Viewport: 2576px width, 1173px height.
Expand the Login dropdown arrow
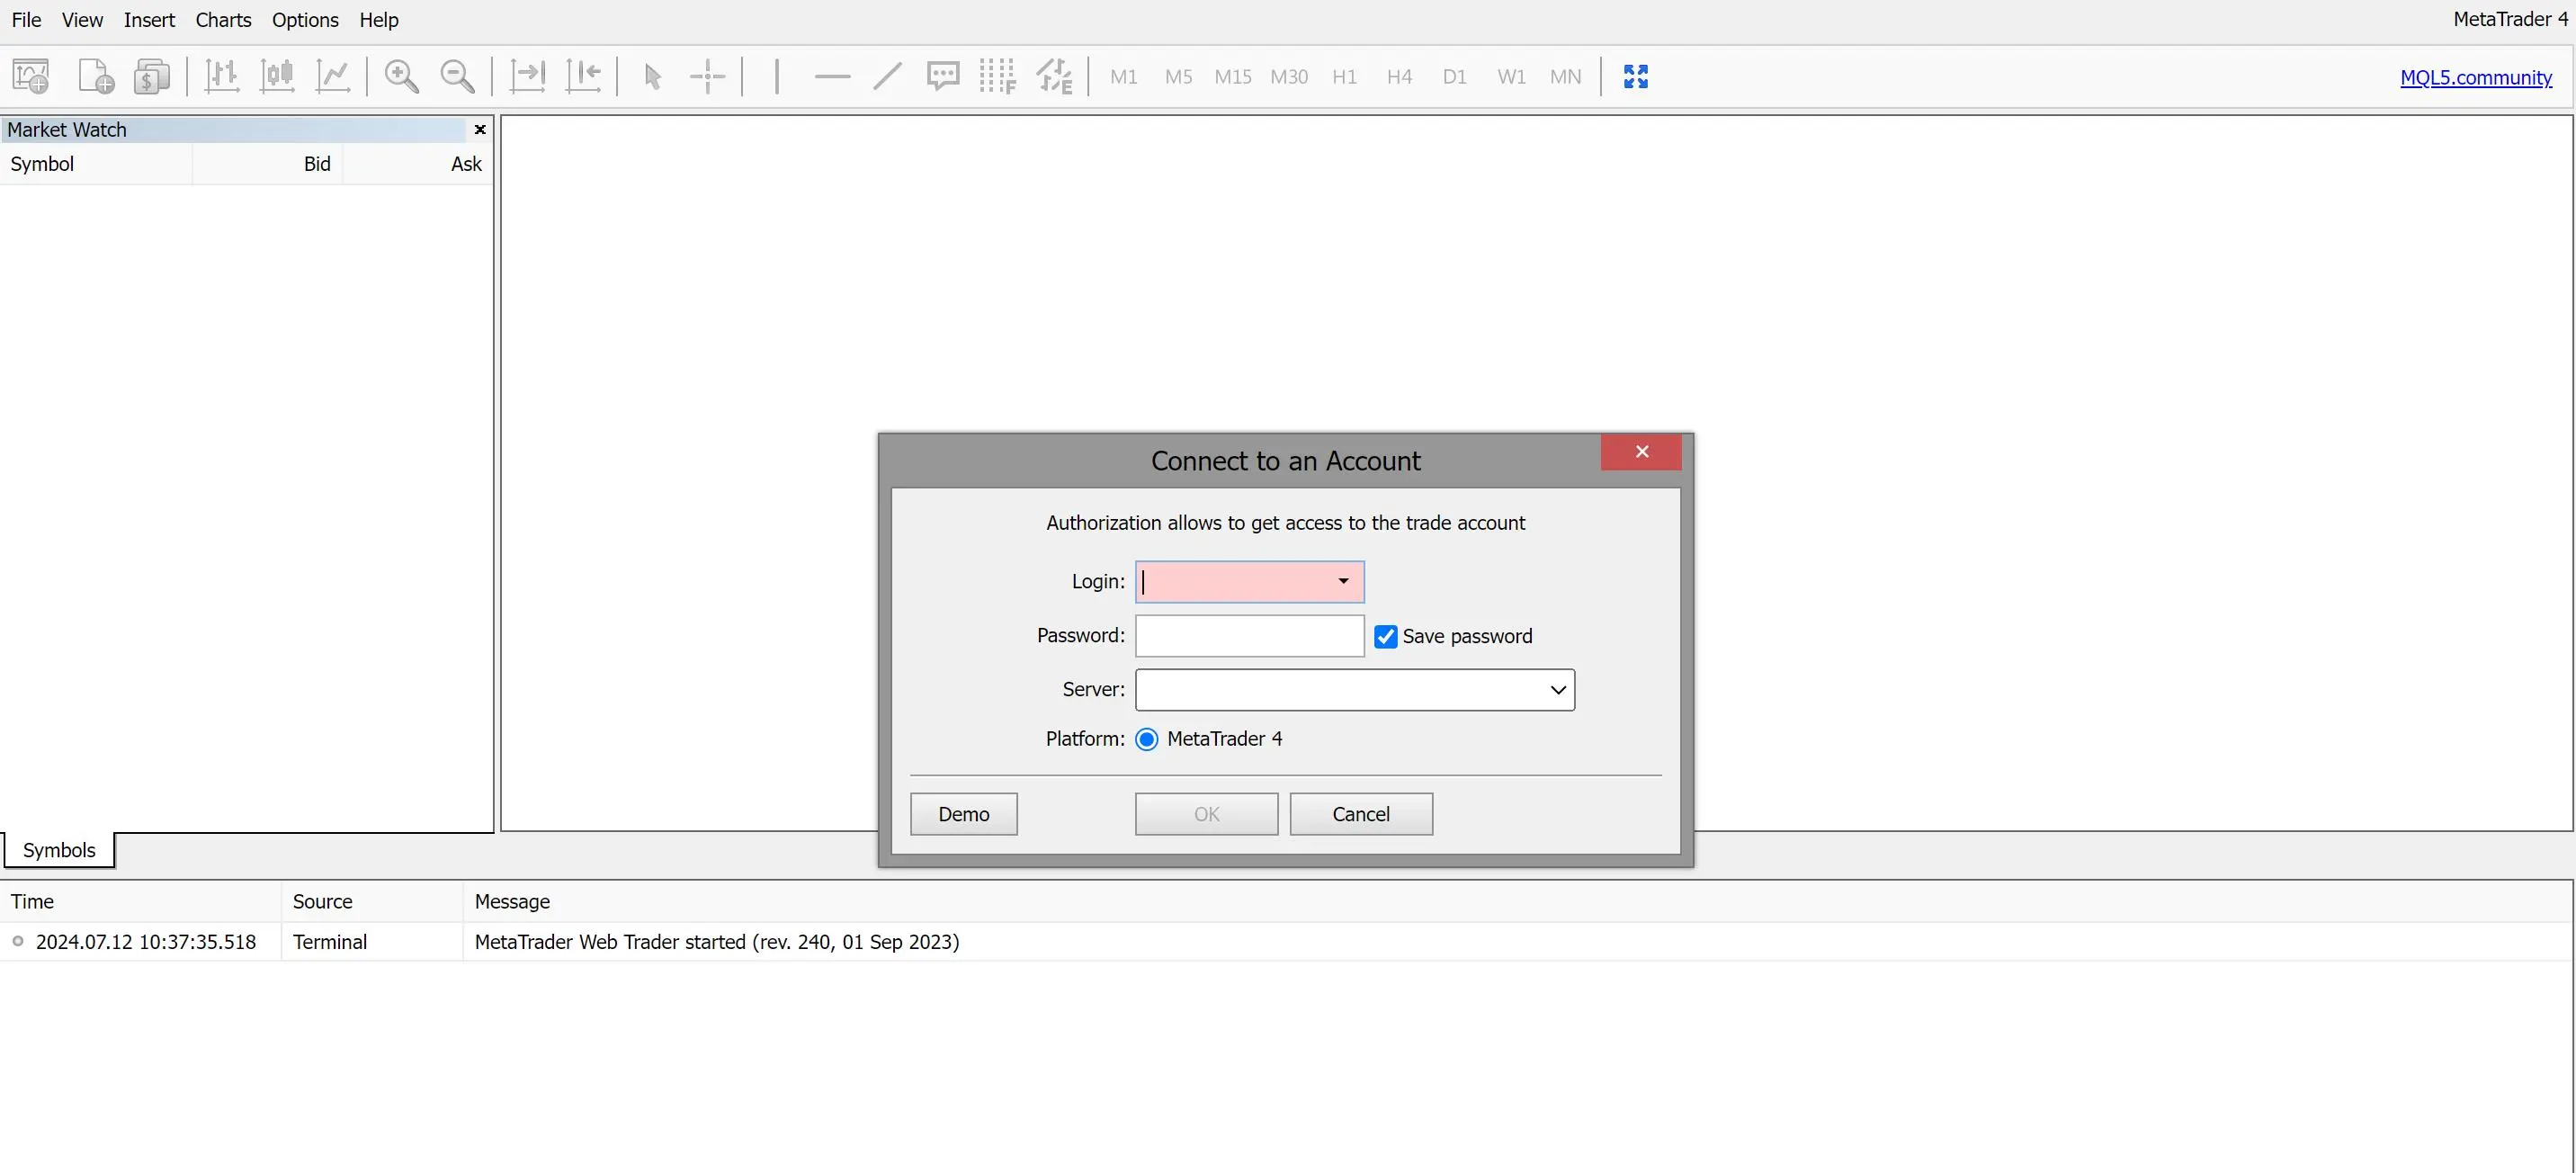coord(1343,582)
